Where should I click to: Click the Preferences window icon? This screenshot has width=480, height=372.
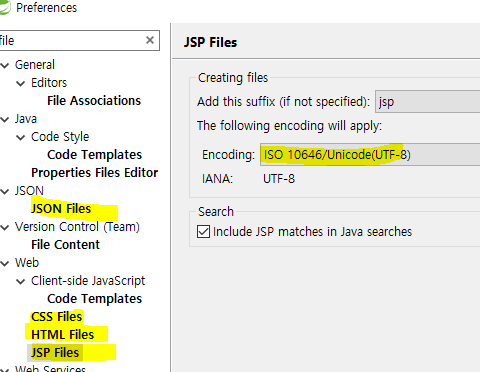(x=5, y=7)
